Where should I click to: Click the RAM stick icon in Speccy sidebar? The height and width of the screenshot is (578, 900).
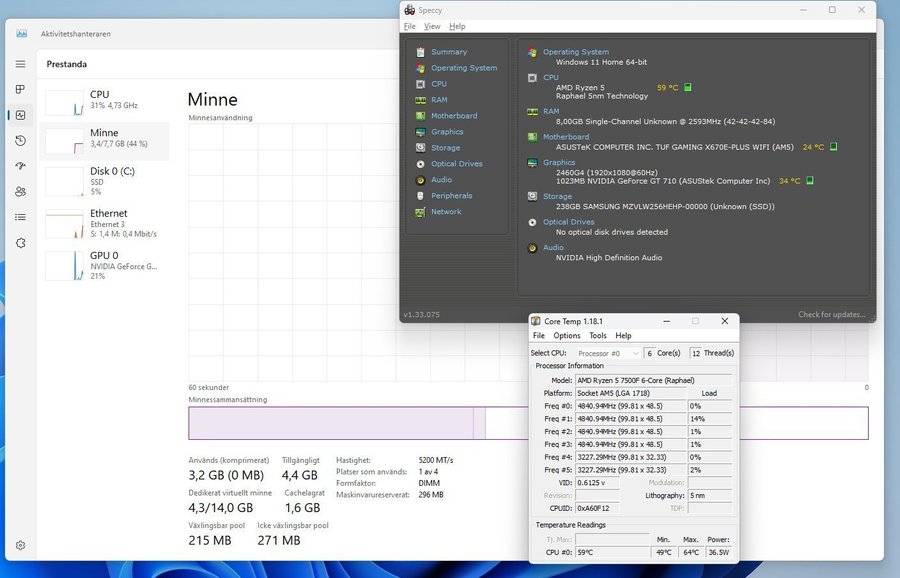pyautogui.click(x=420, y=100)
